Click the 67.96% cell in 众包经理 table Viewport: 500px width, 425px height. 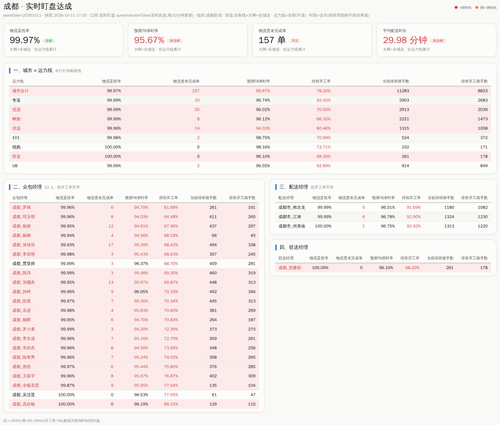[x=171, y=226]
